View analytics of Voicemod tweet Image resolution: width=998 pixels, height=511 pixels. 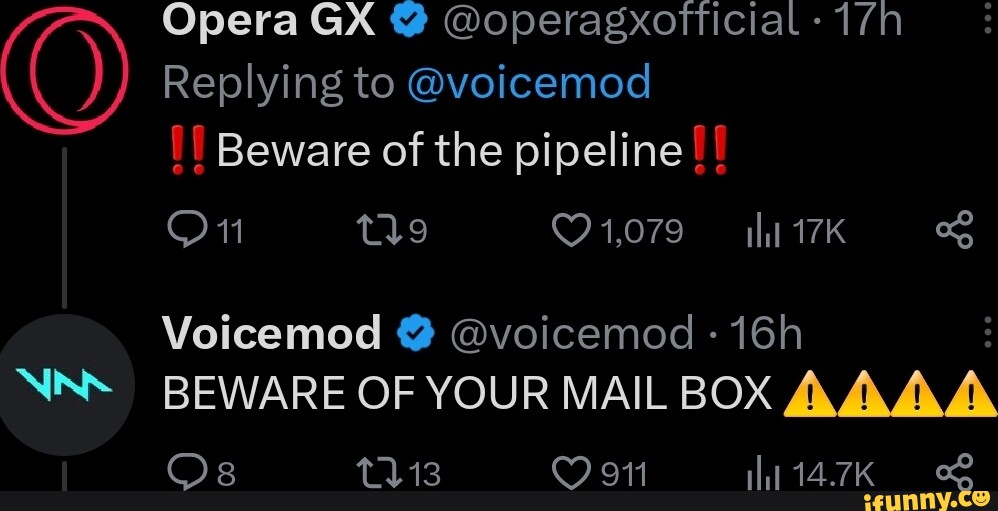pyautogui.click(x=761, y=470)
